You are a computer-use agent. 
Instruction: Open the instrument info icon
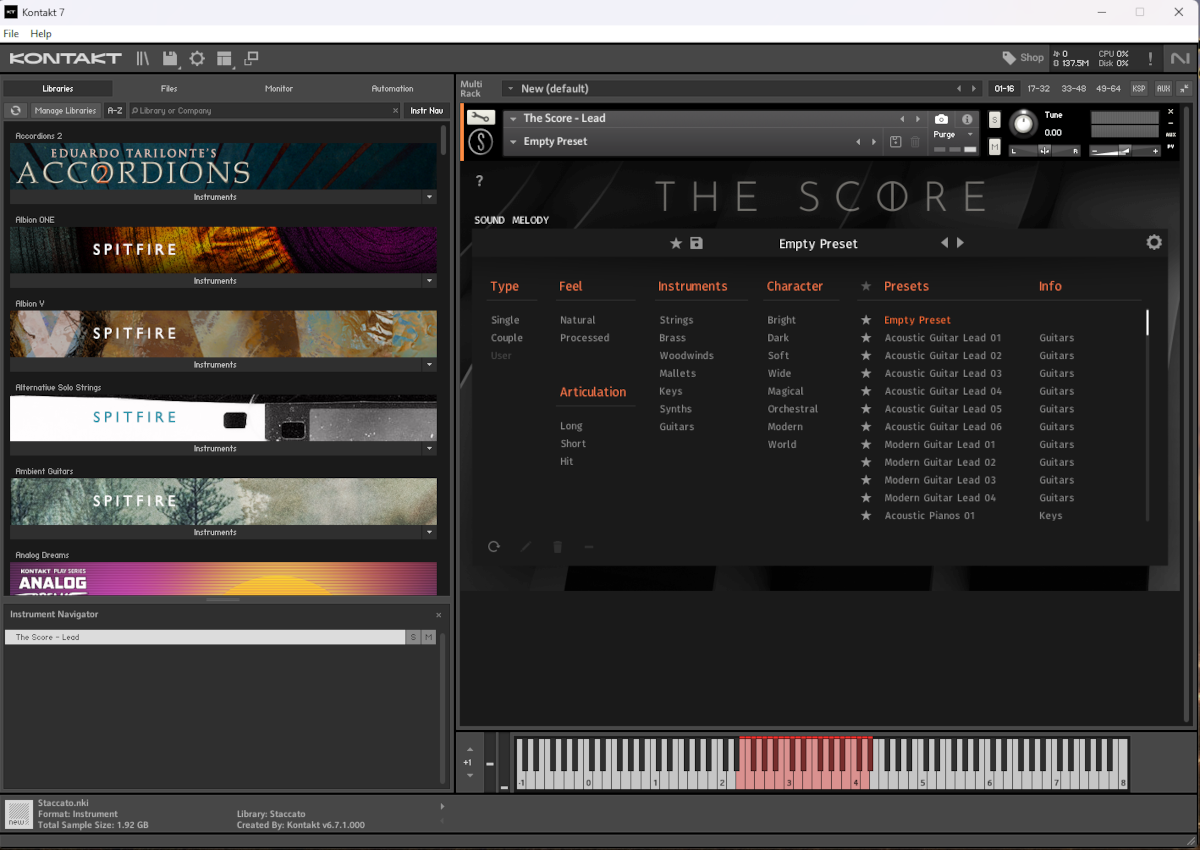pyautogui.click(x=967, y=119)
